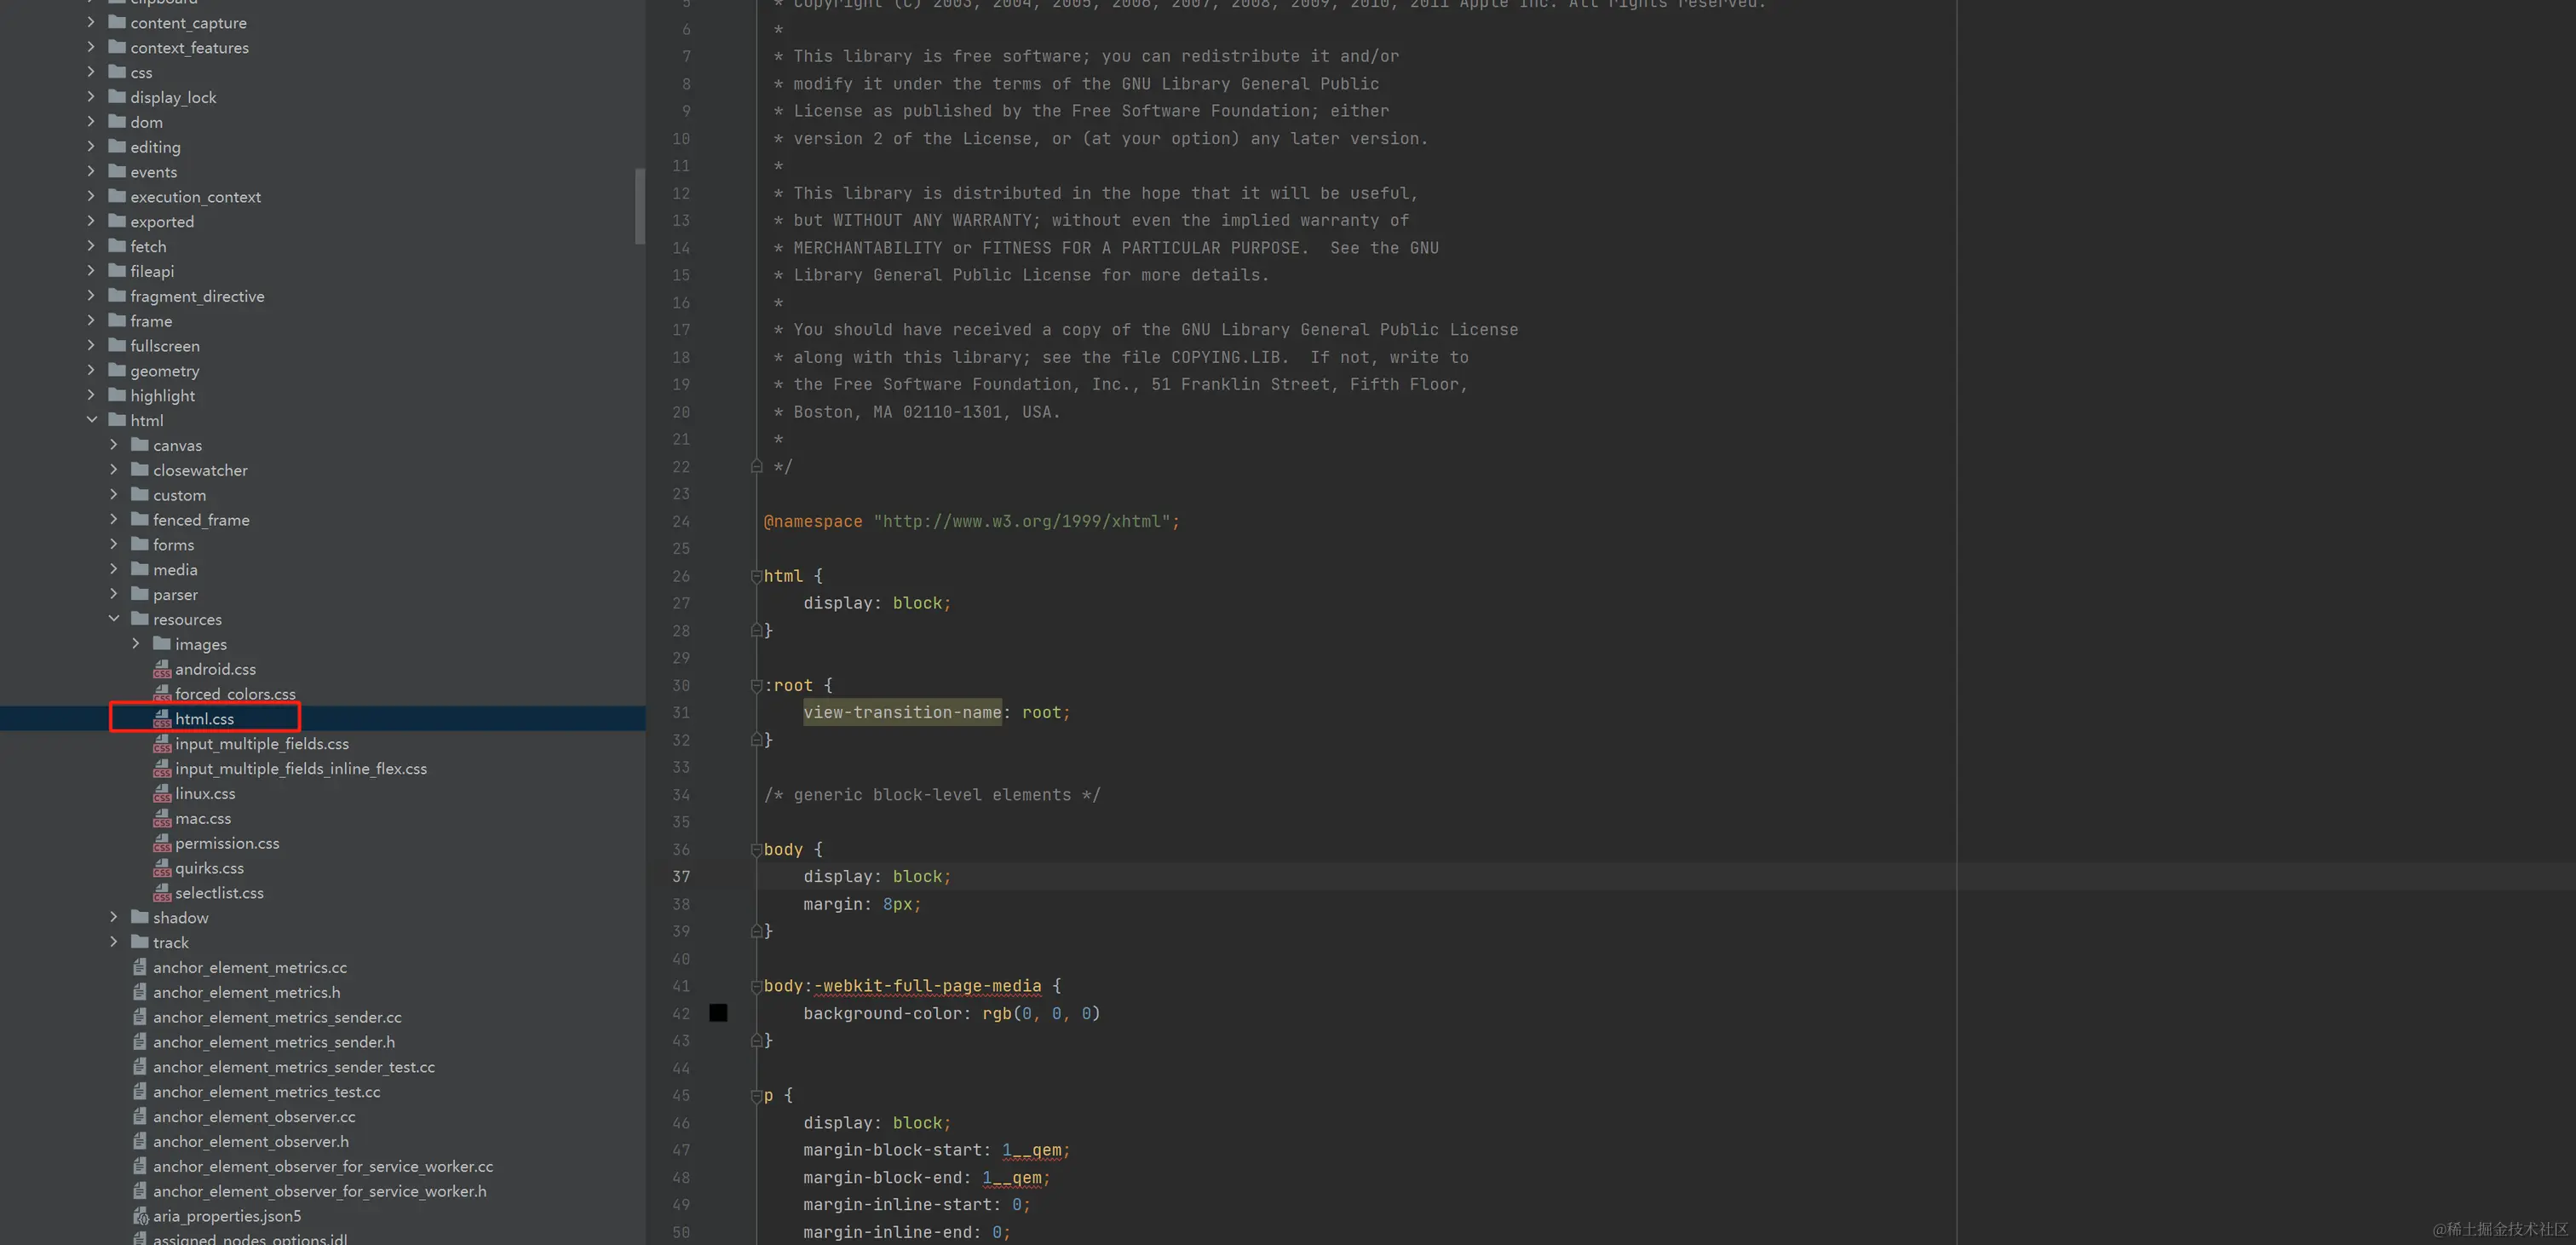Open selectlist.css in the project tree

coord(219,893)
